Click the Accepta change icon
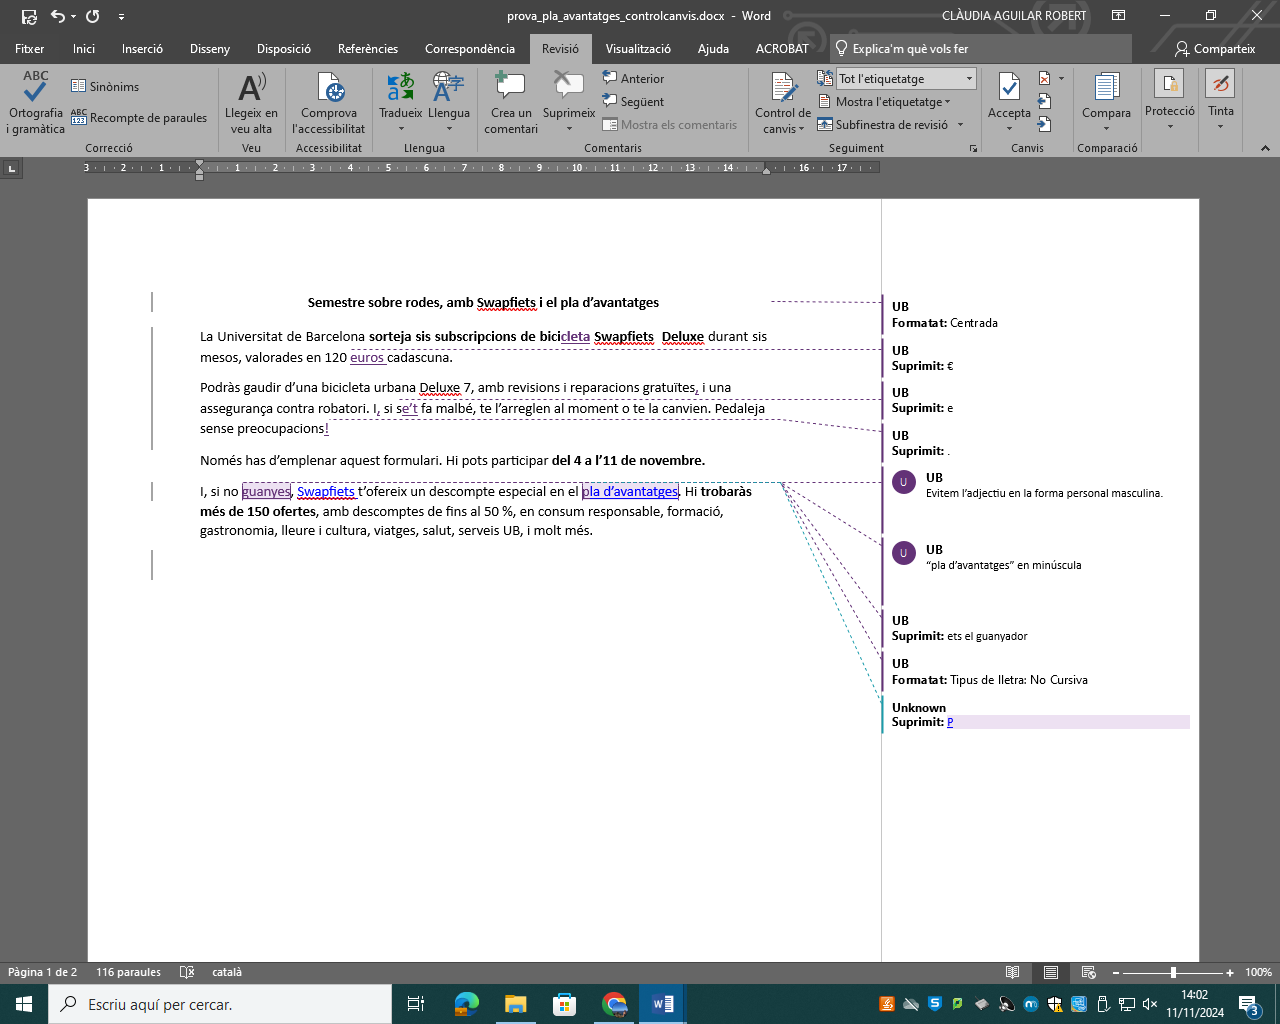The height and width of the screenshot is (1024, 1280). coord(1009,90)
